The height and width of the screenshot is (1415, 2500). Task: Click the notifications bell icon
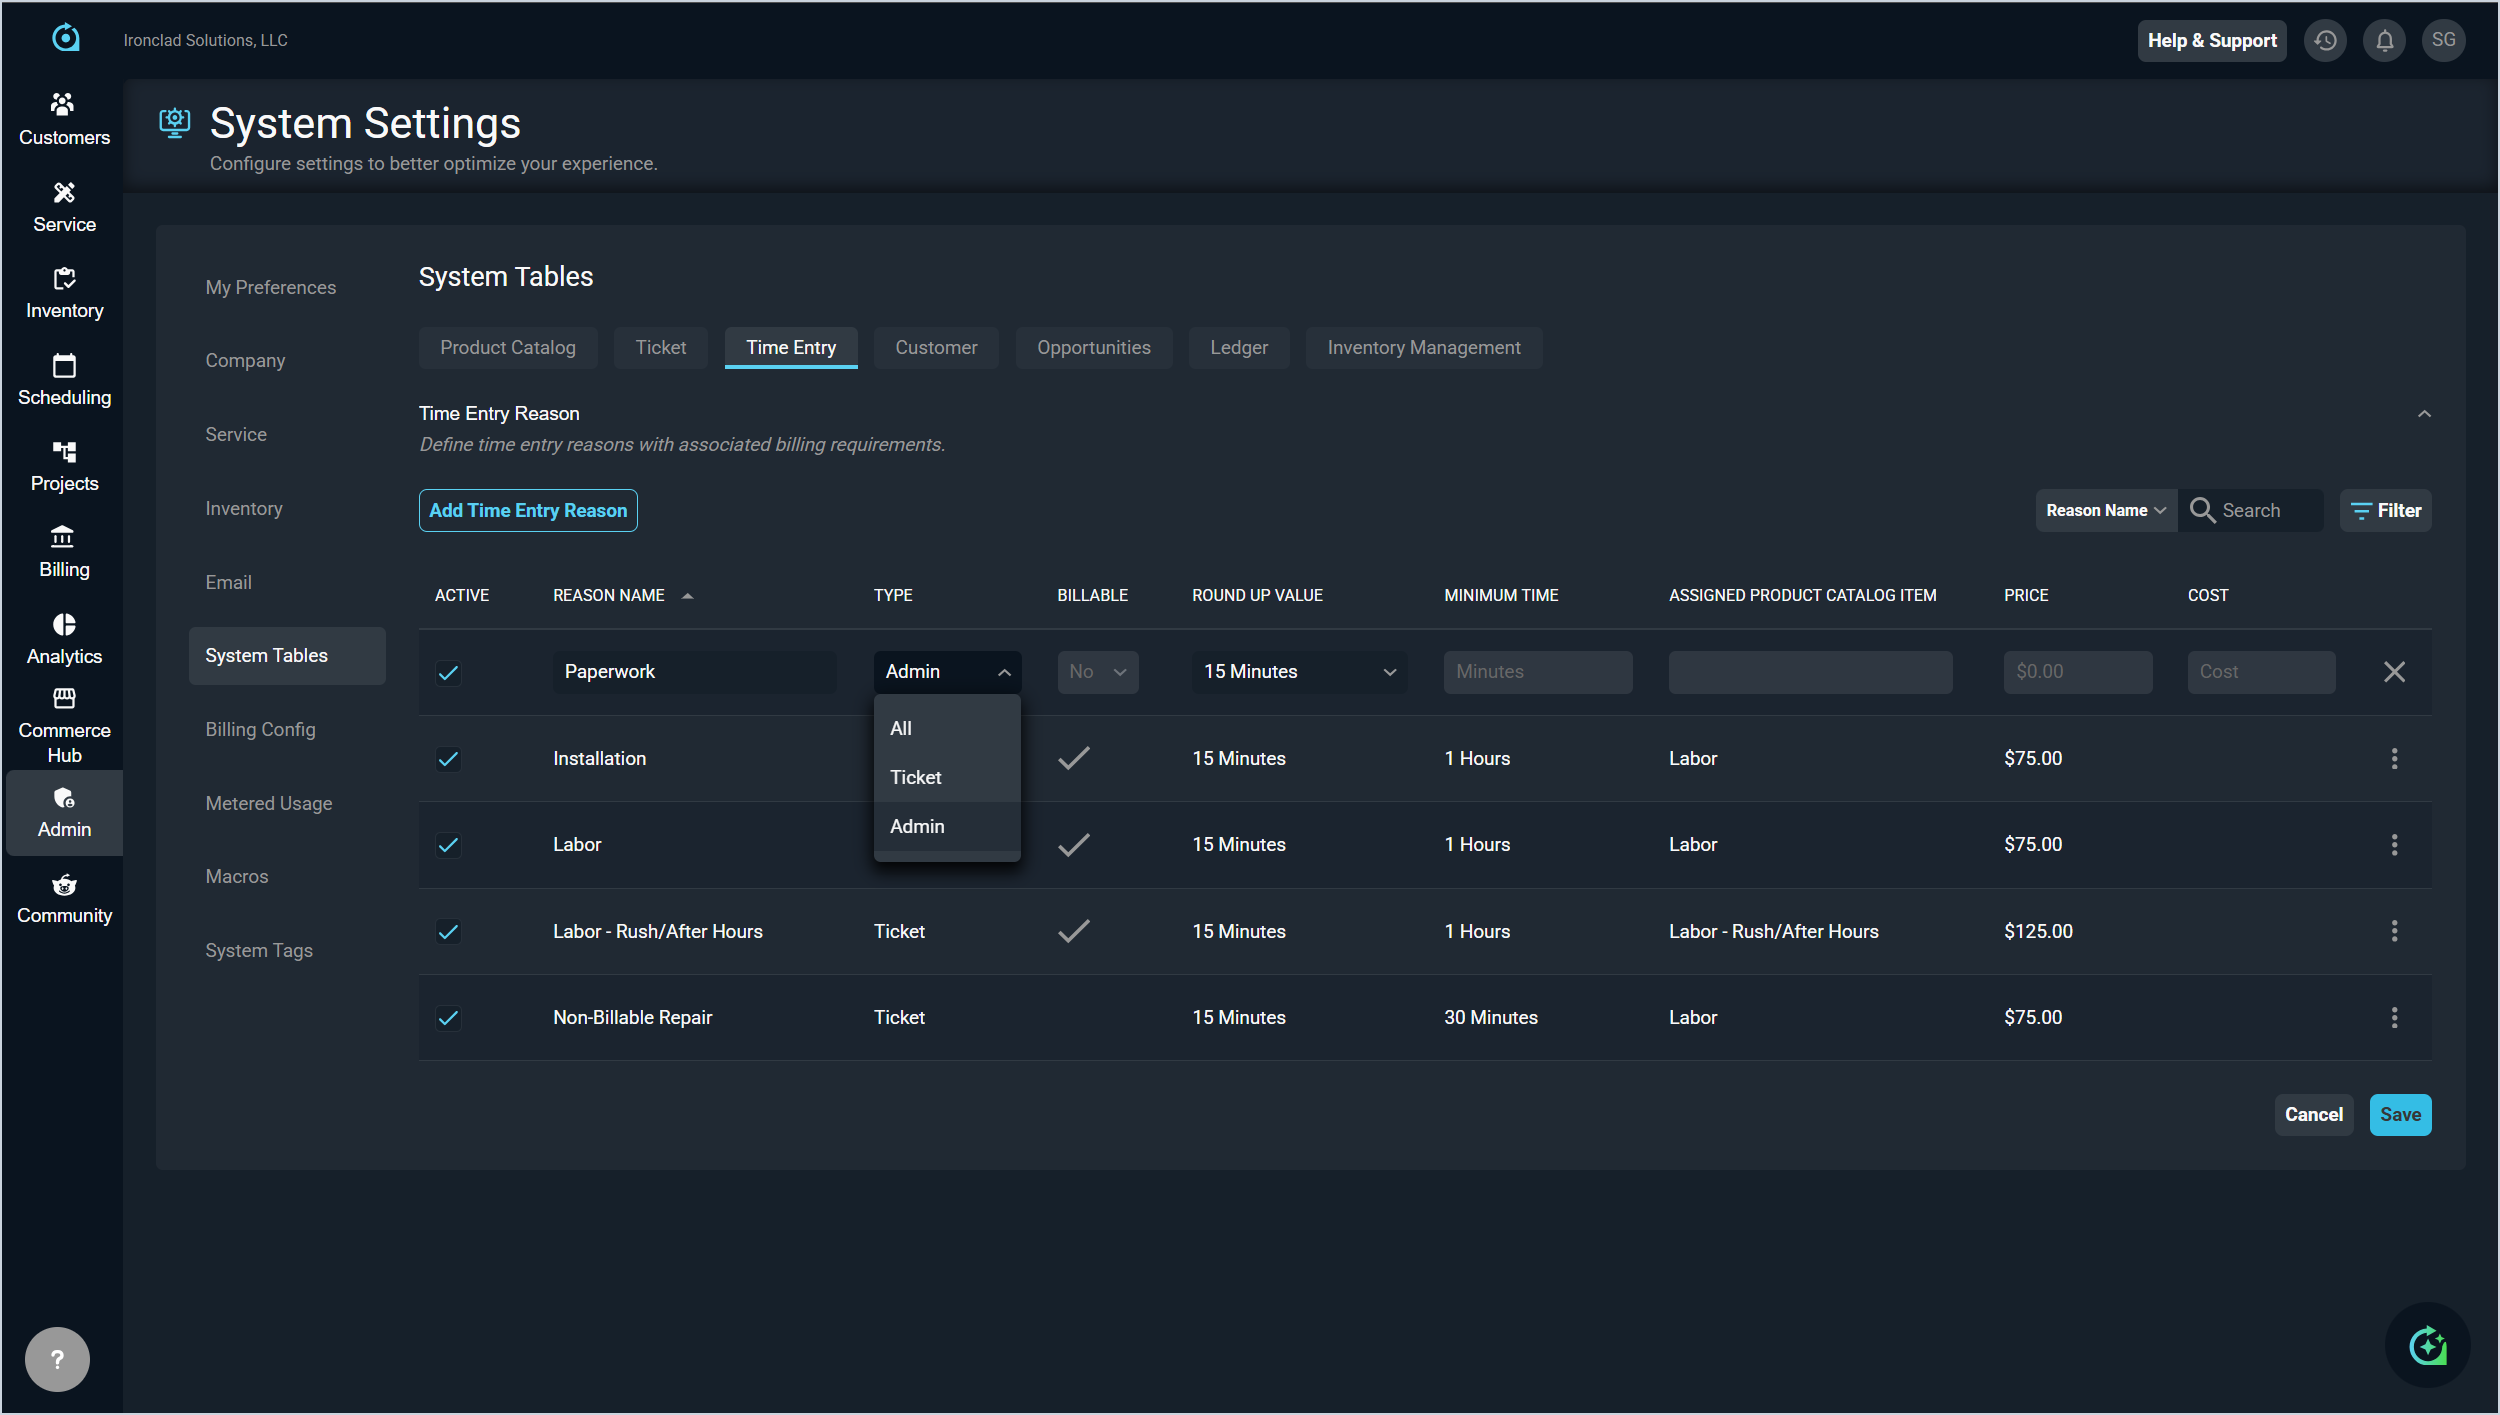point(2384,41)
